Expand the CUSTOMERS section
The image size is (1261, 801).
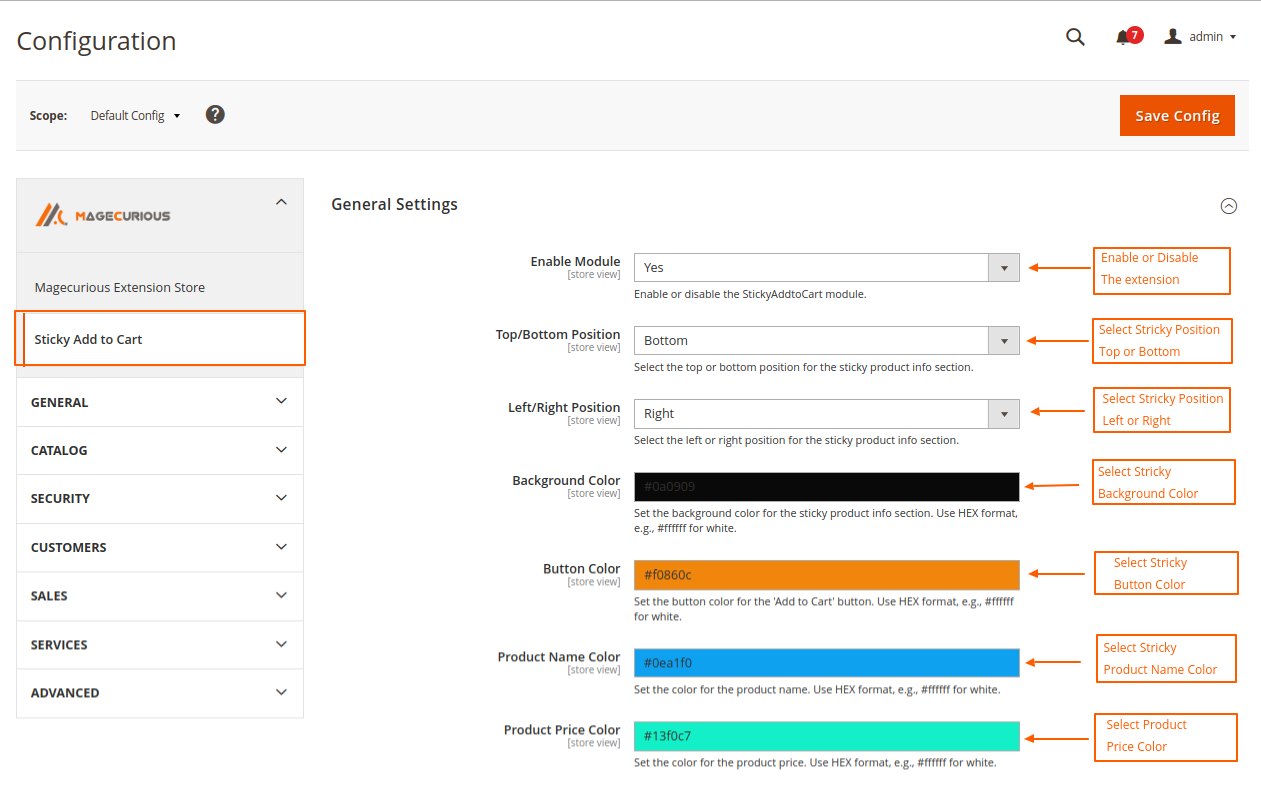[159, 547]
